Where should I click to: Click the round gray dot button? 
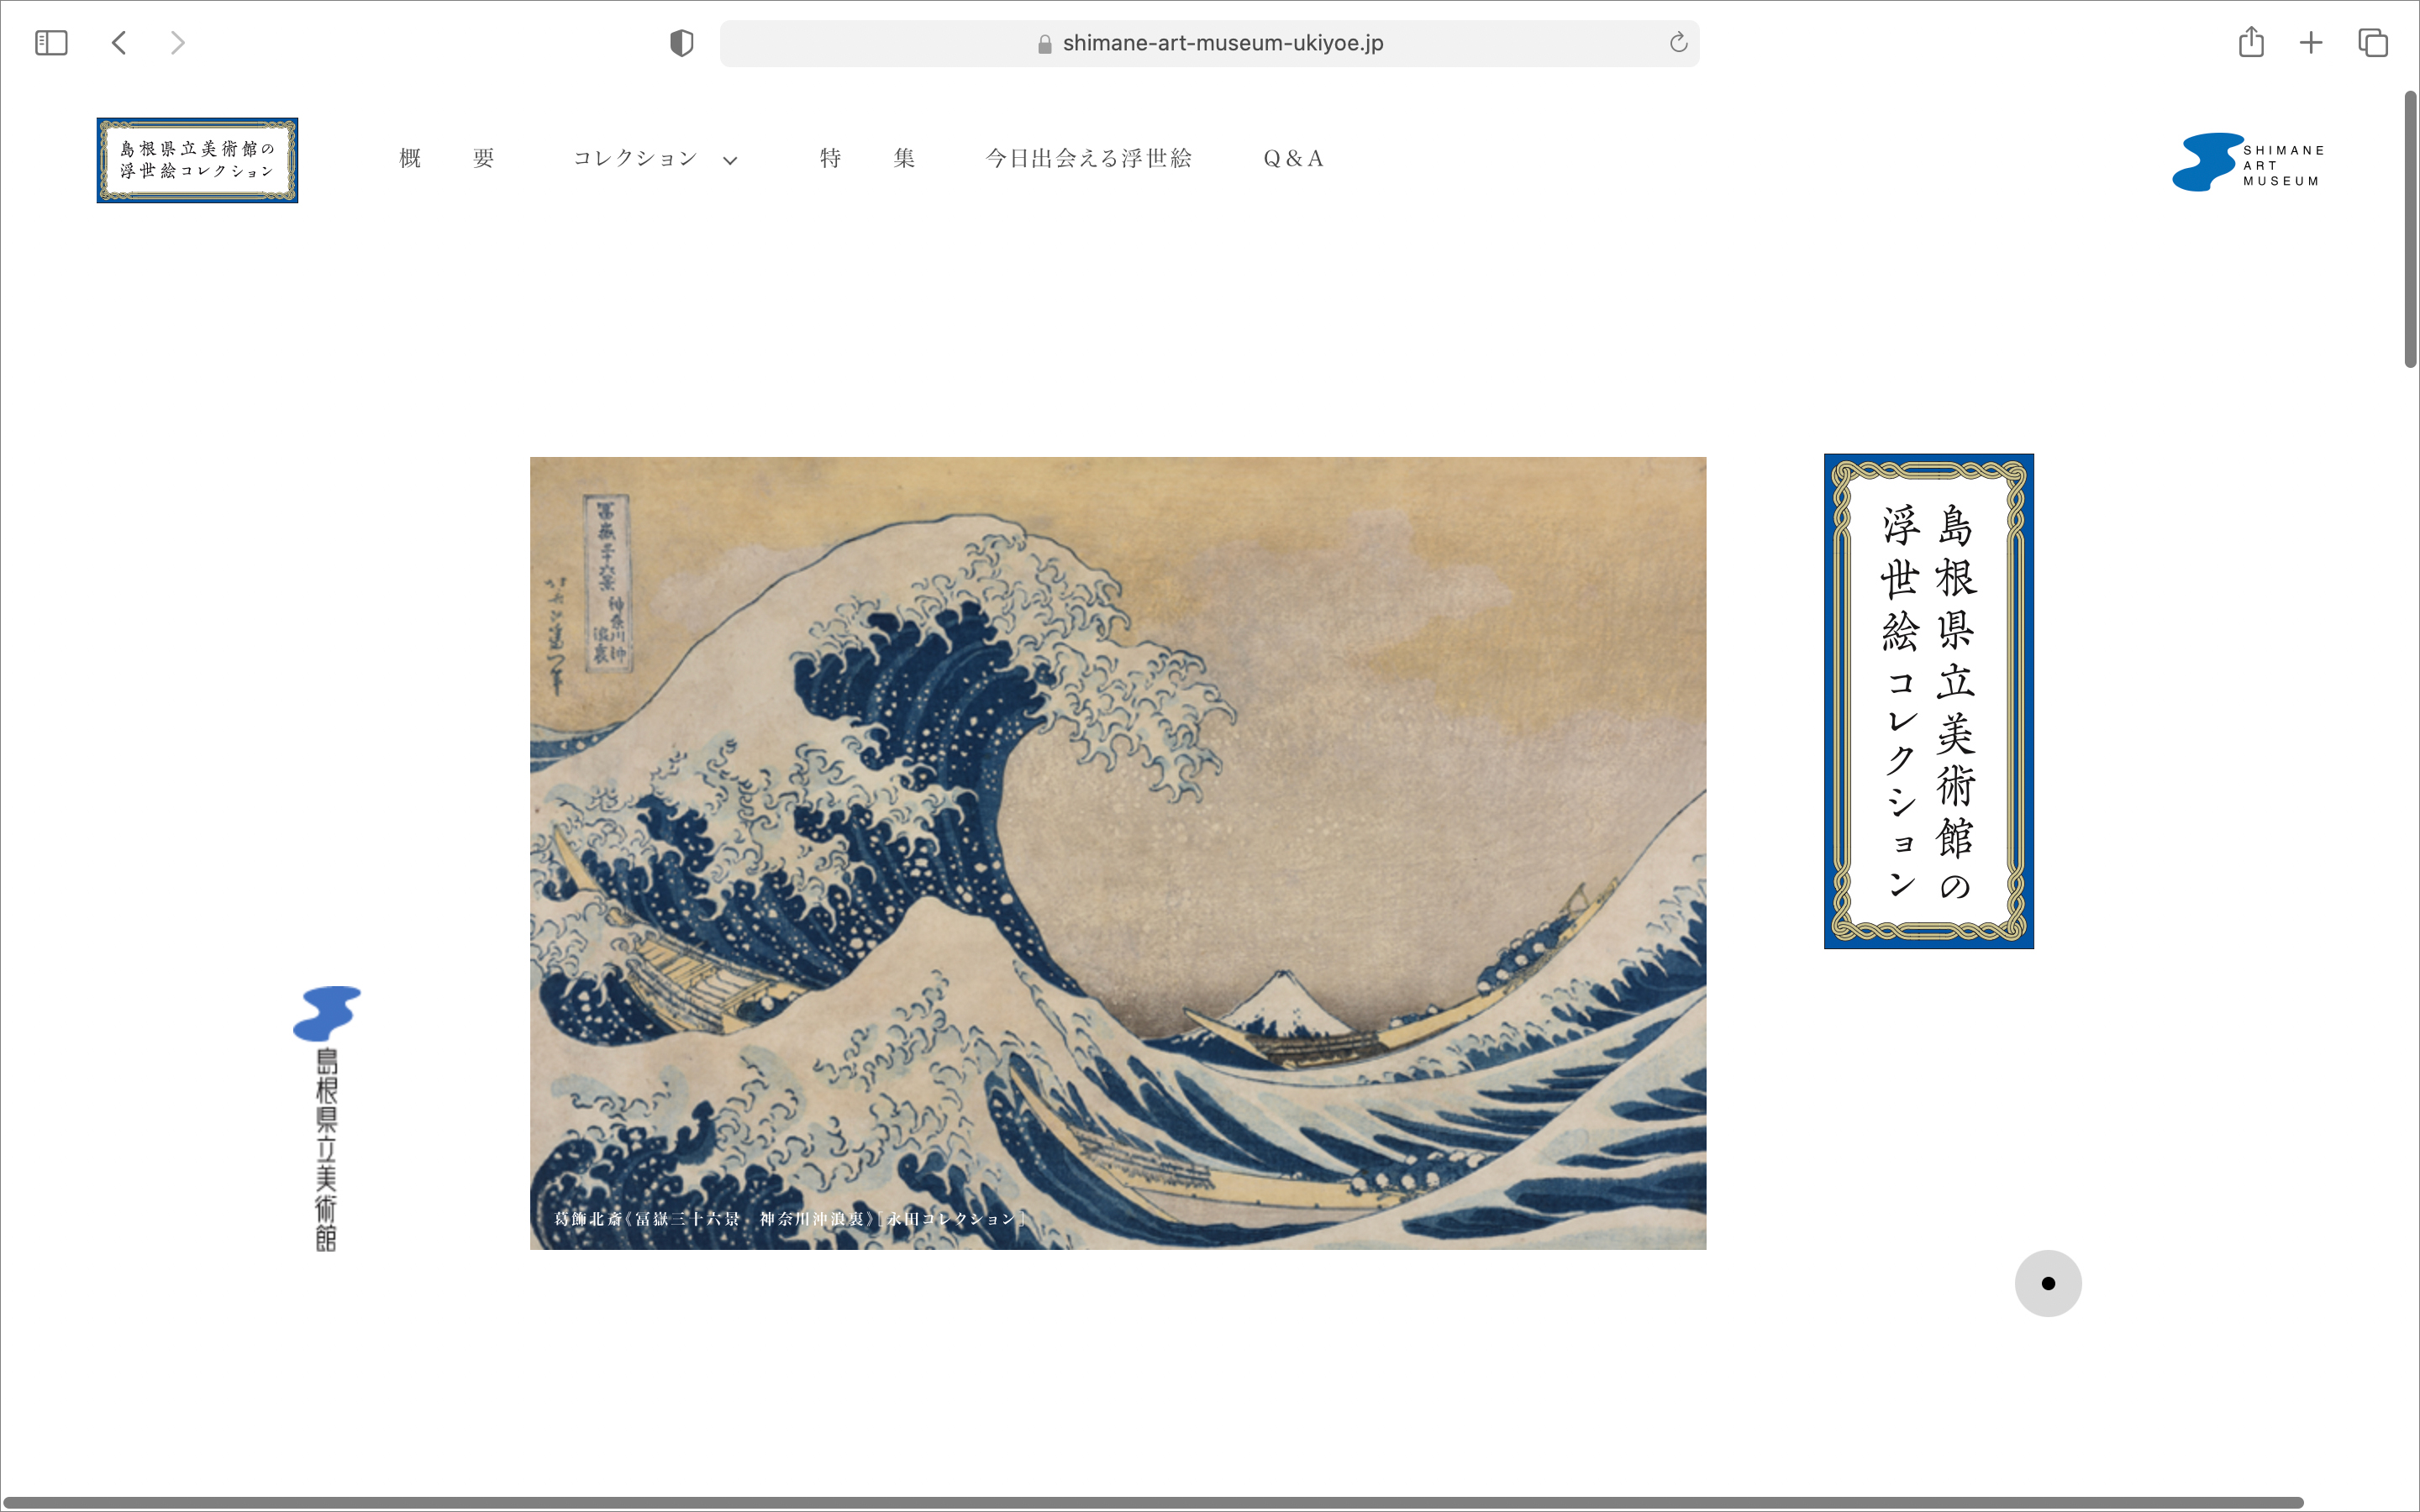click(2048, 1283)
